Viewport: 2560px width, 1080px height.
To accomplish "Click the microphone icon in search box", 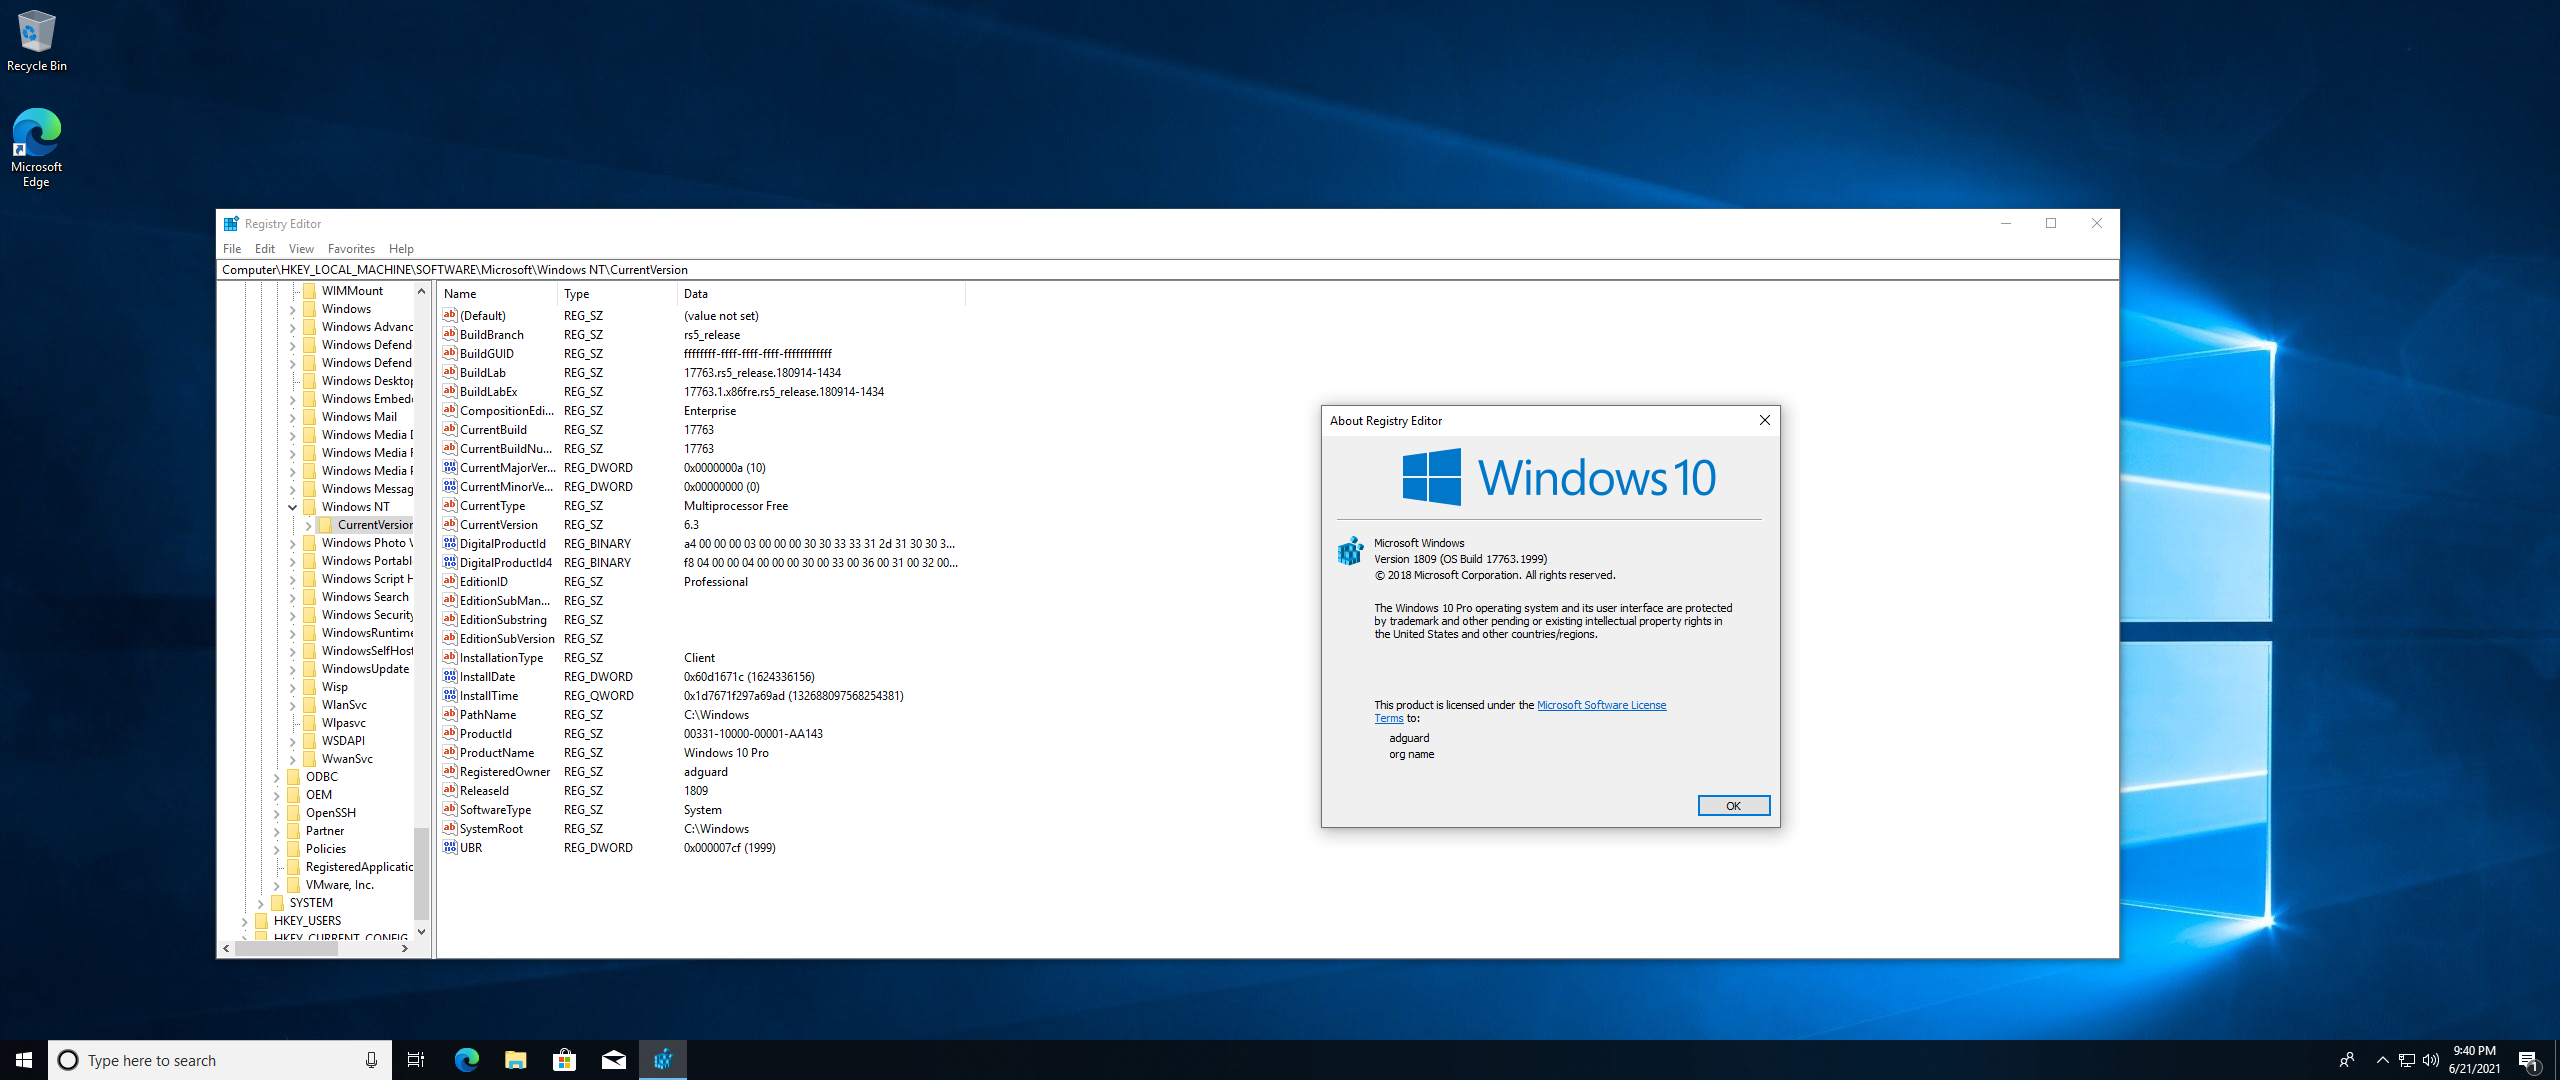I will pos(371,1060).
